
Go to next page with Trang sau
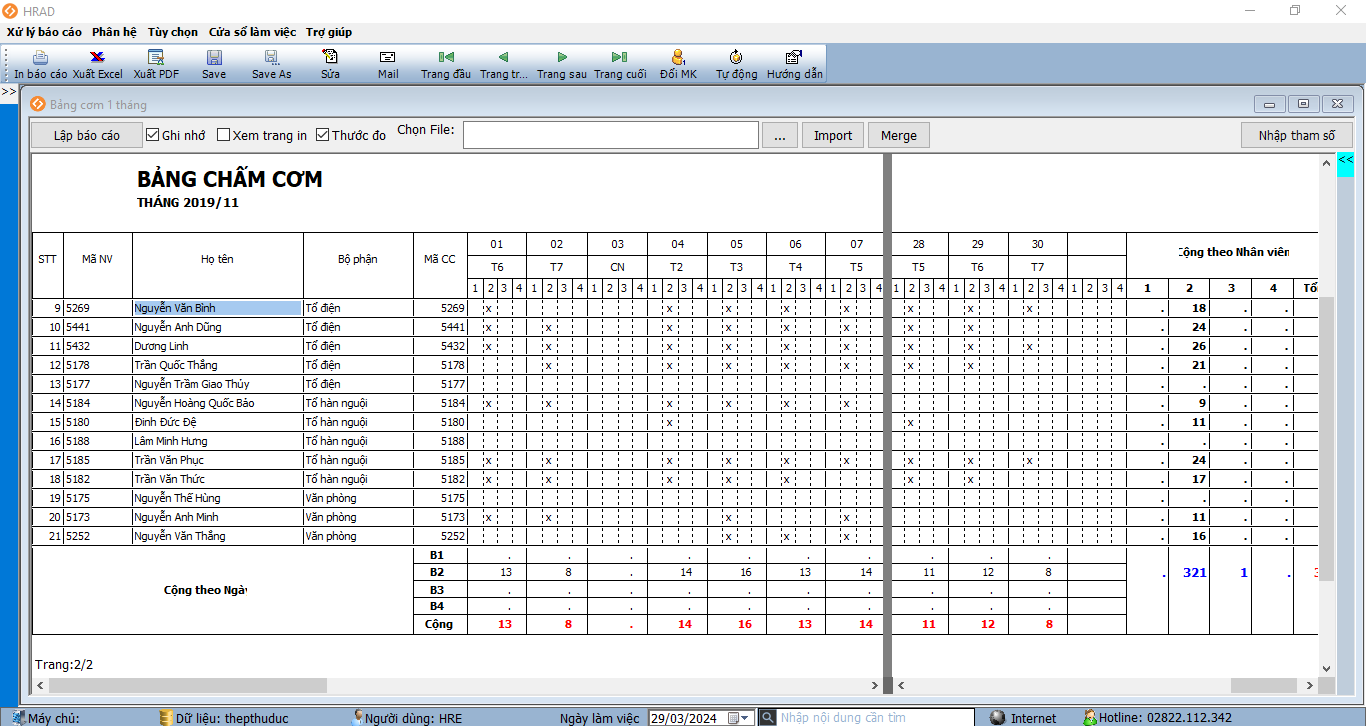[562, 58]
